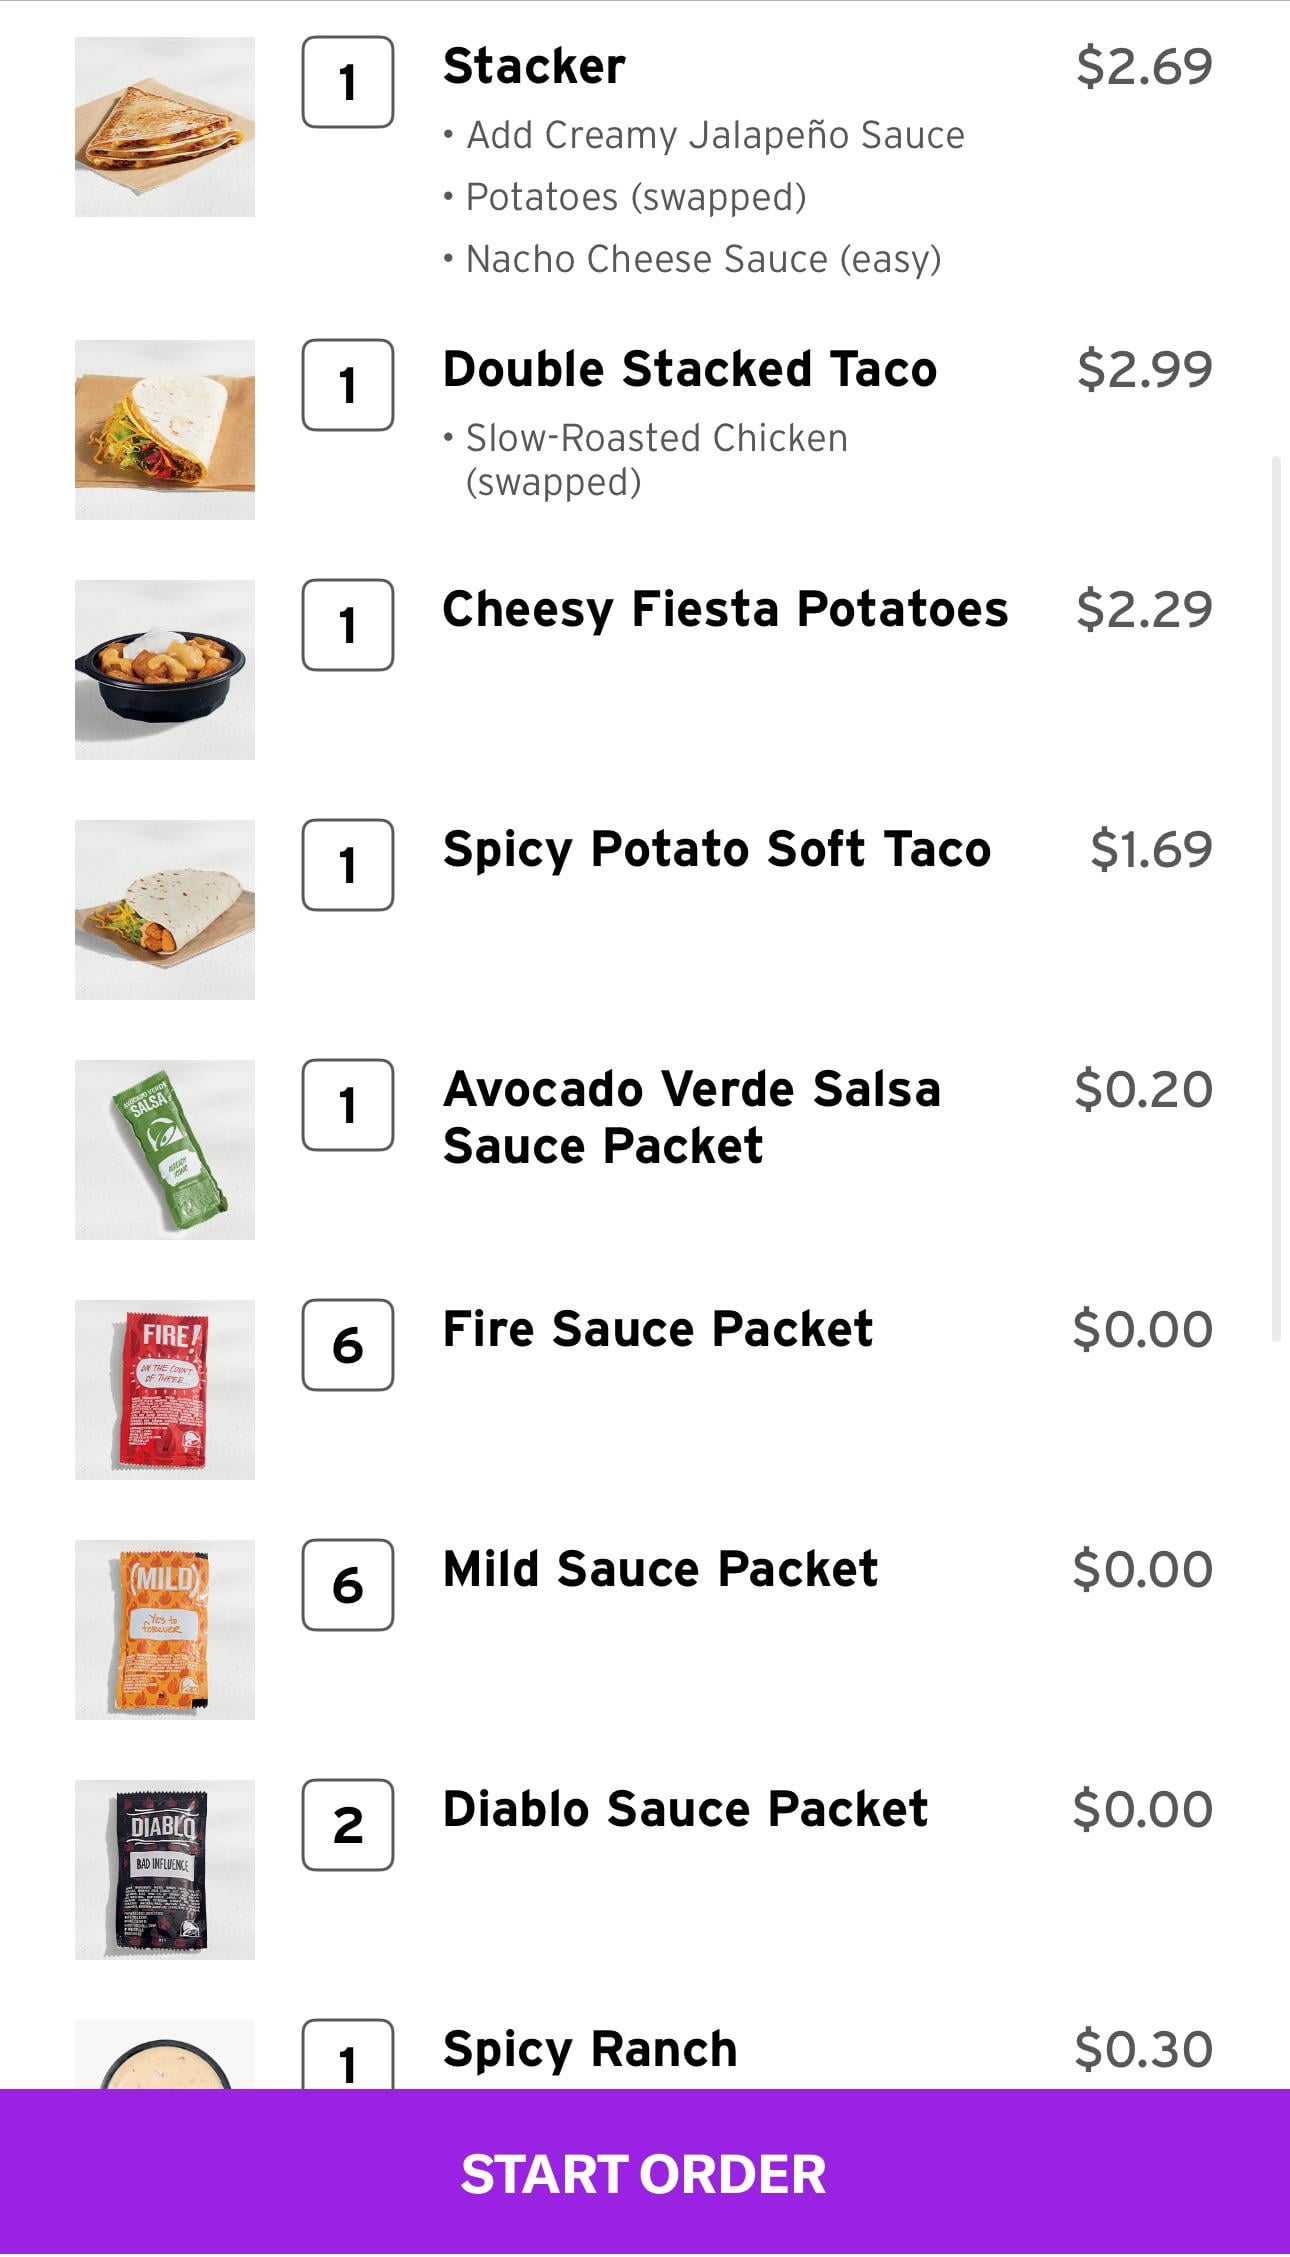Viewport: 1290px width, 2257px height.
Task: Click the Avocado Verde Salsa packet image
Action: pyautogui.click(x=165, y=1150)
